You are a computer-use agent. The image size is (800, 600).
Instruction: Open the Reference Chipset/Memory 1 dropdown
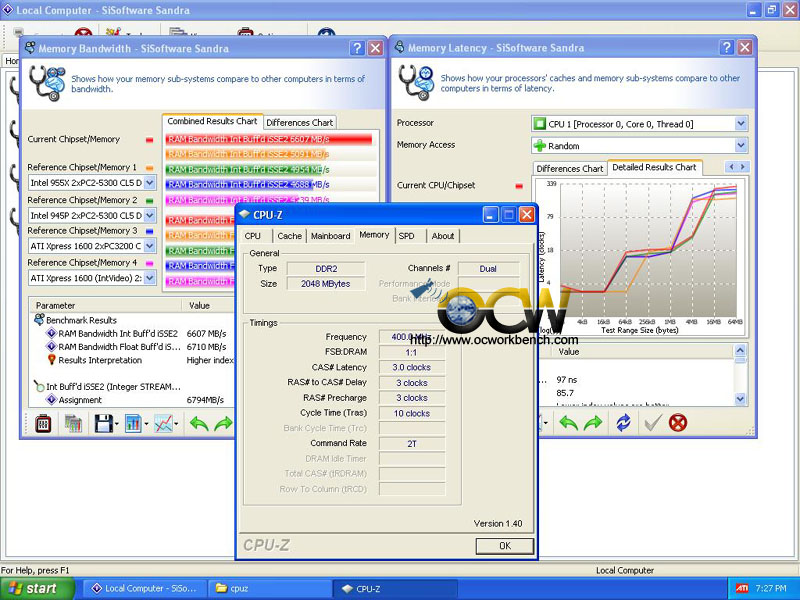[149, 183]
